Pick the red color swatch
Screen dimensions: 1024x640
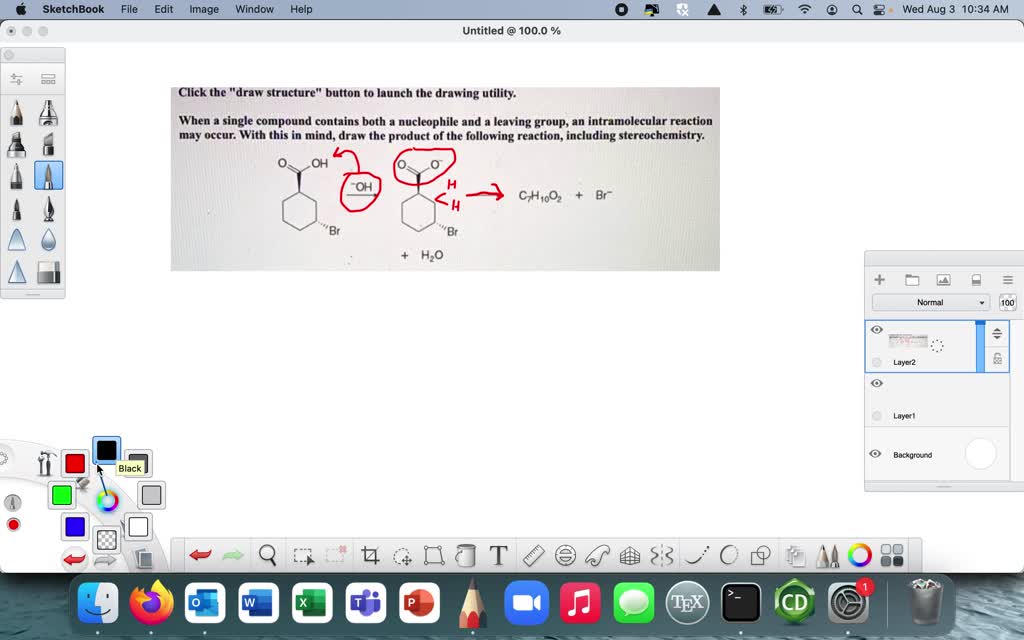coord(74,462)
